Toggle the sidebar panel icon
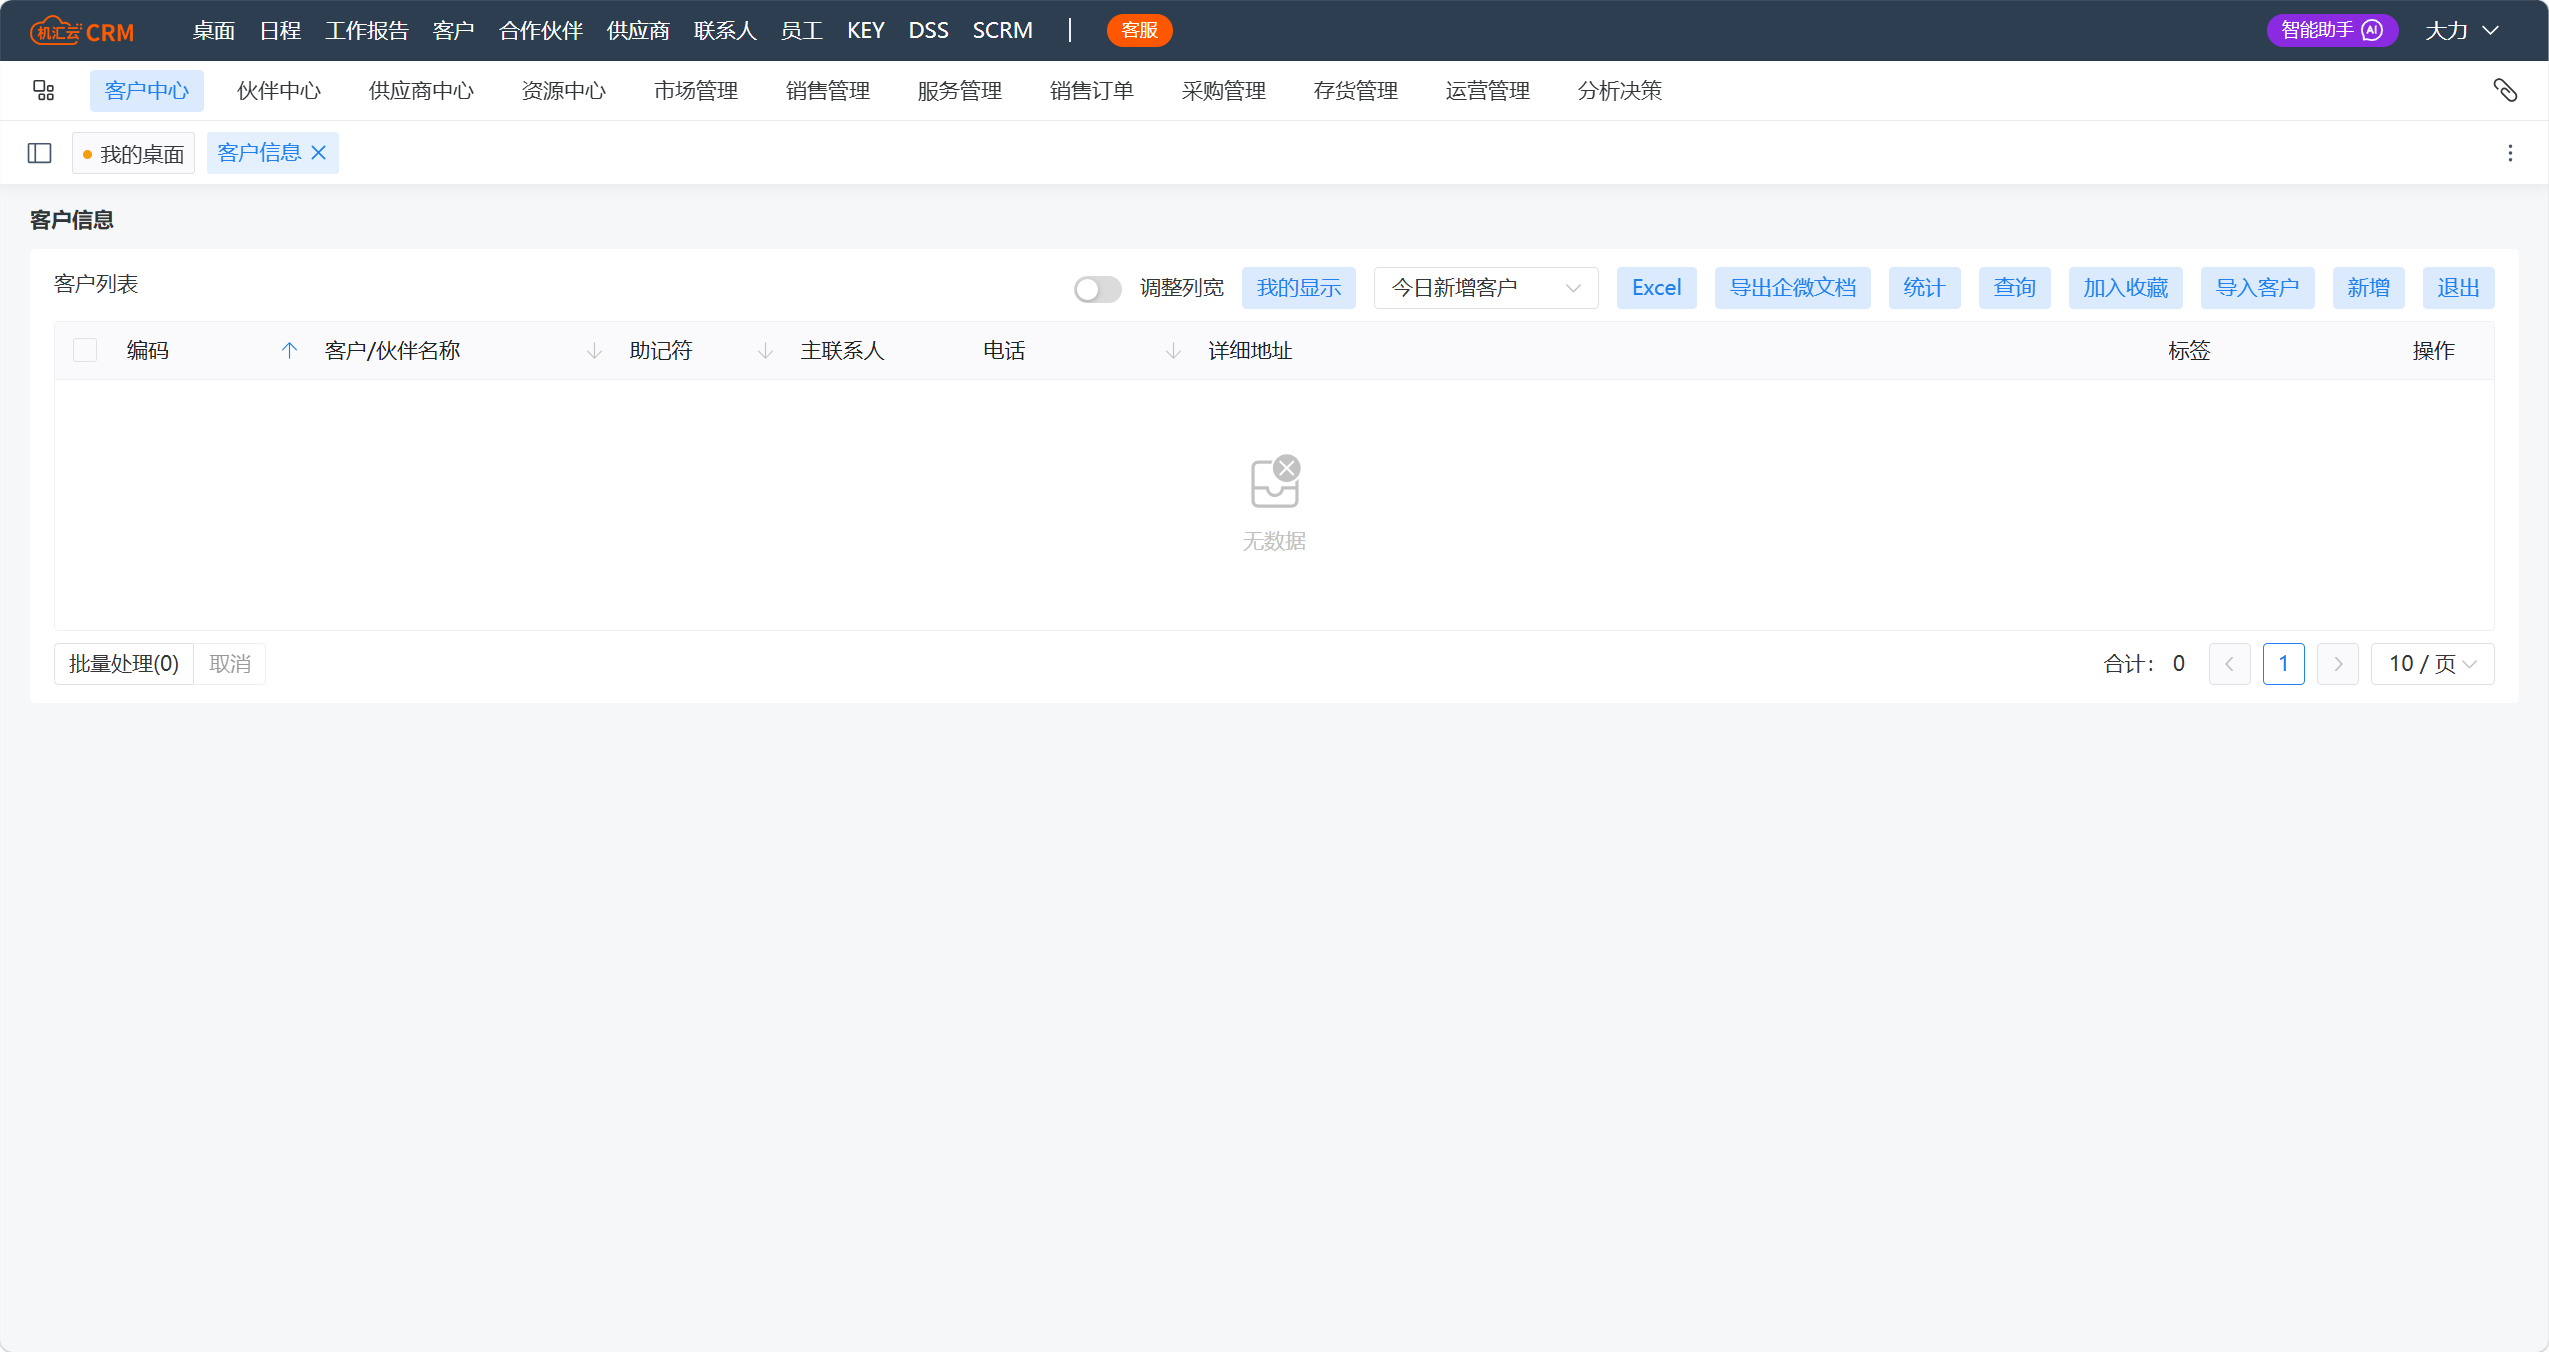Image resolution: width=2549 pixels, height=1352 pixels. pos(39,153)
